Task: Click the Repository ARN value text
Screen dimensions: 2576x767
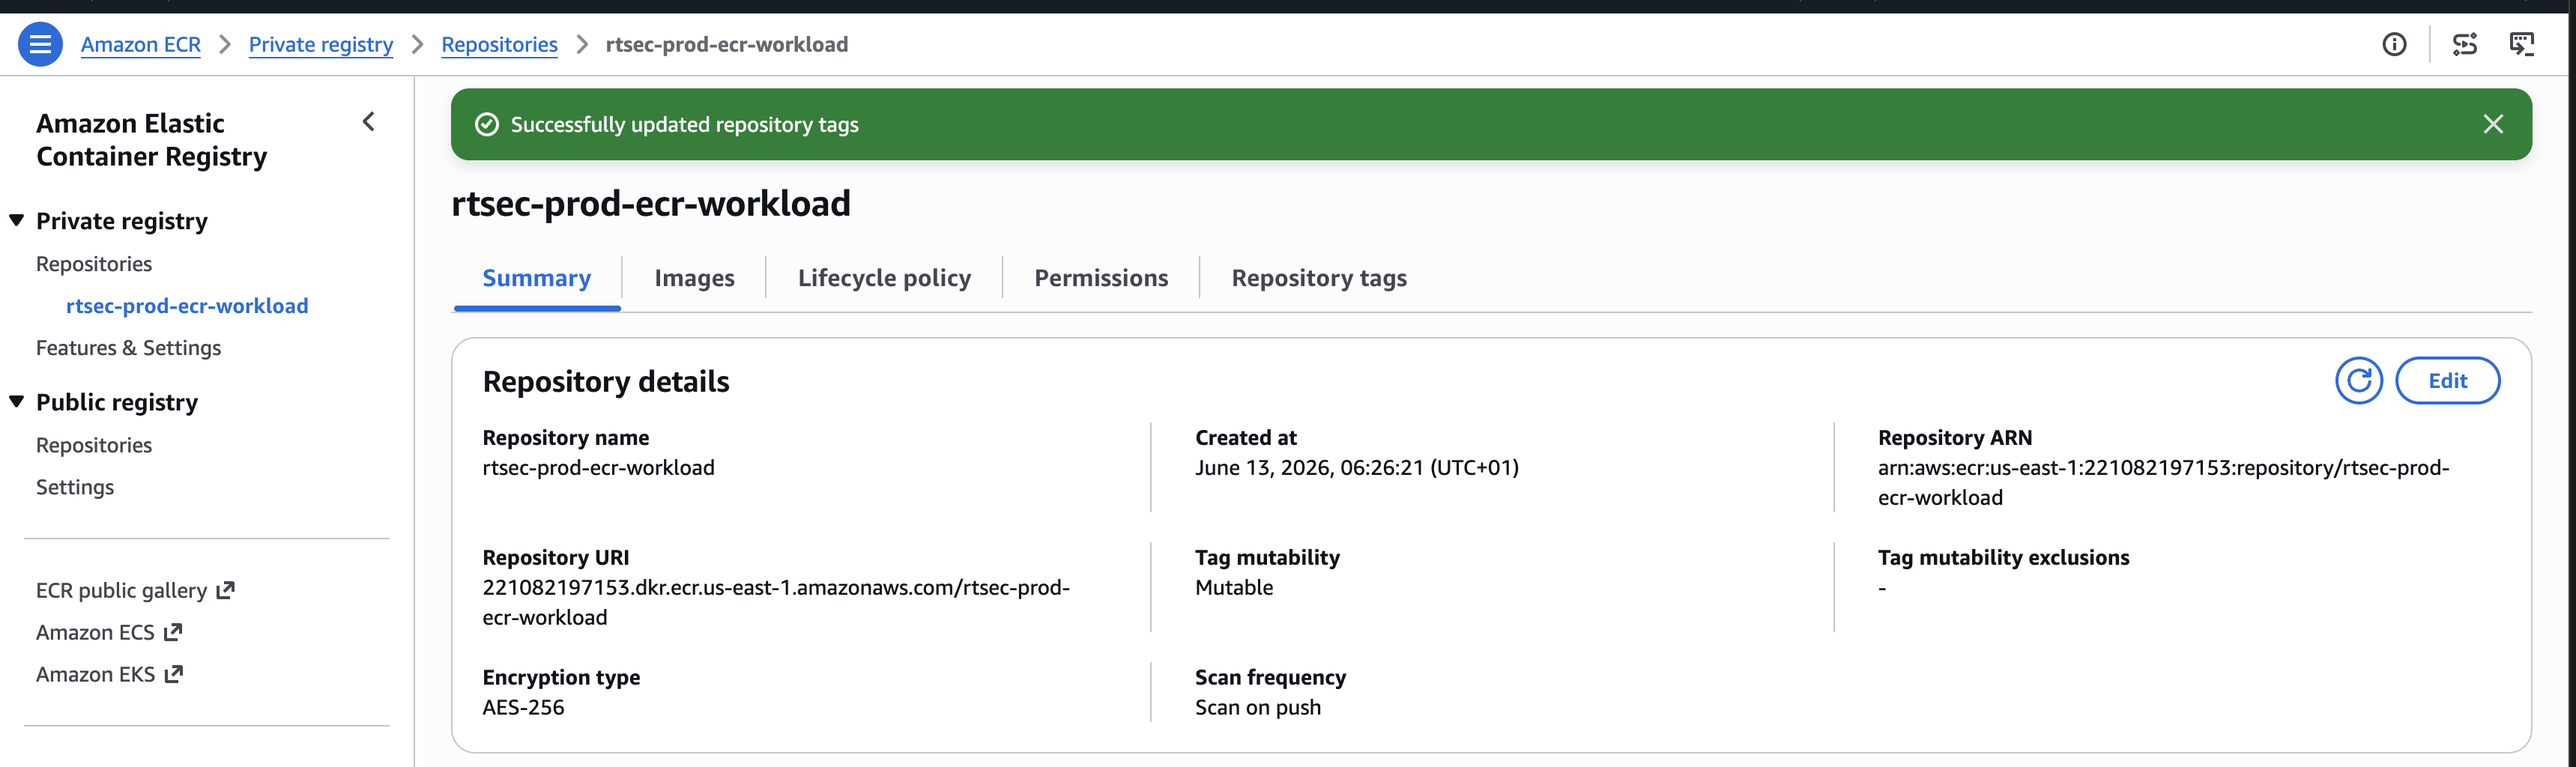Action: tap(2163, 483)
